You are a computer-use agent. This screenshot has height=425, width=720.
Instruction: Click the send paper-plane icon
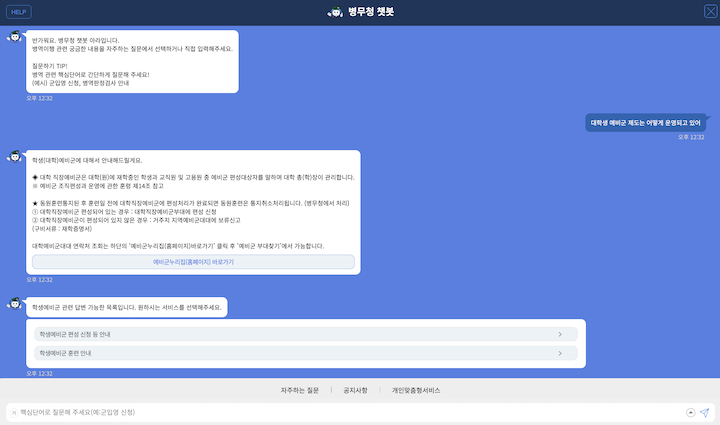click(704, 413)
